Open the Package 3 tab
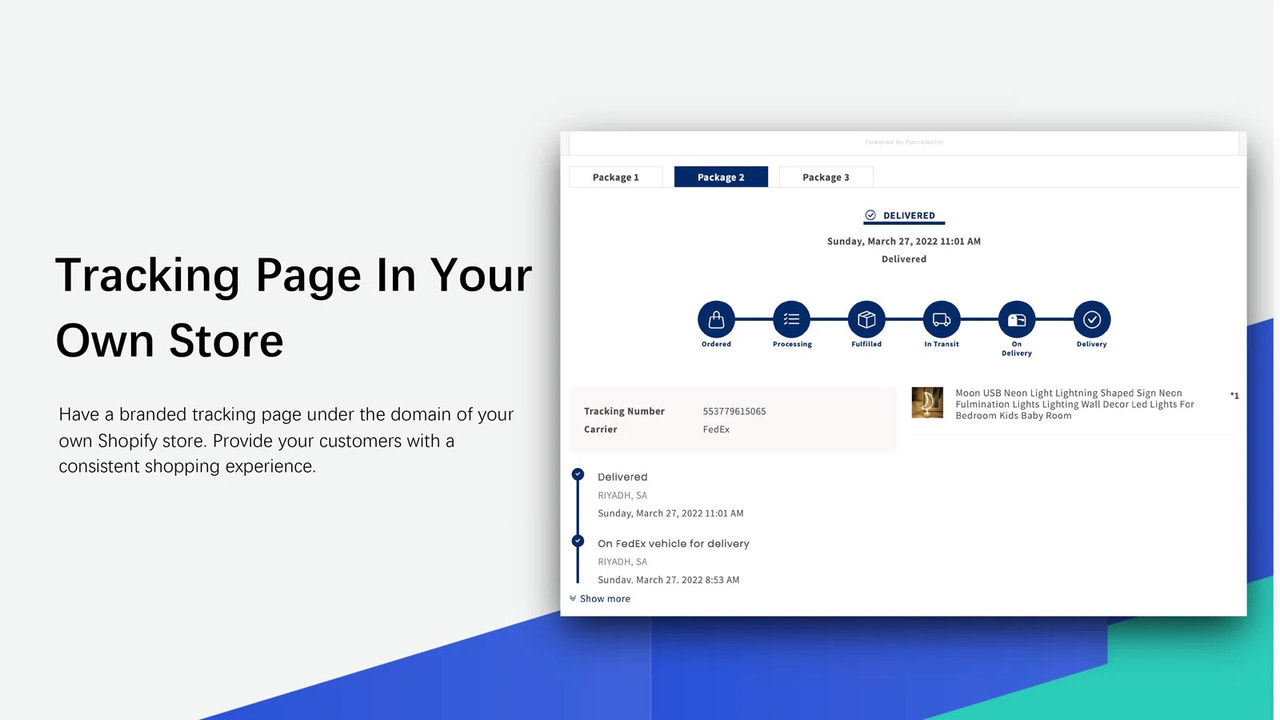 [825, 176]
